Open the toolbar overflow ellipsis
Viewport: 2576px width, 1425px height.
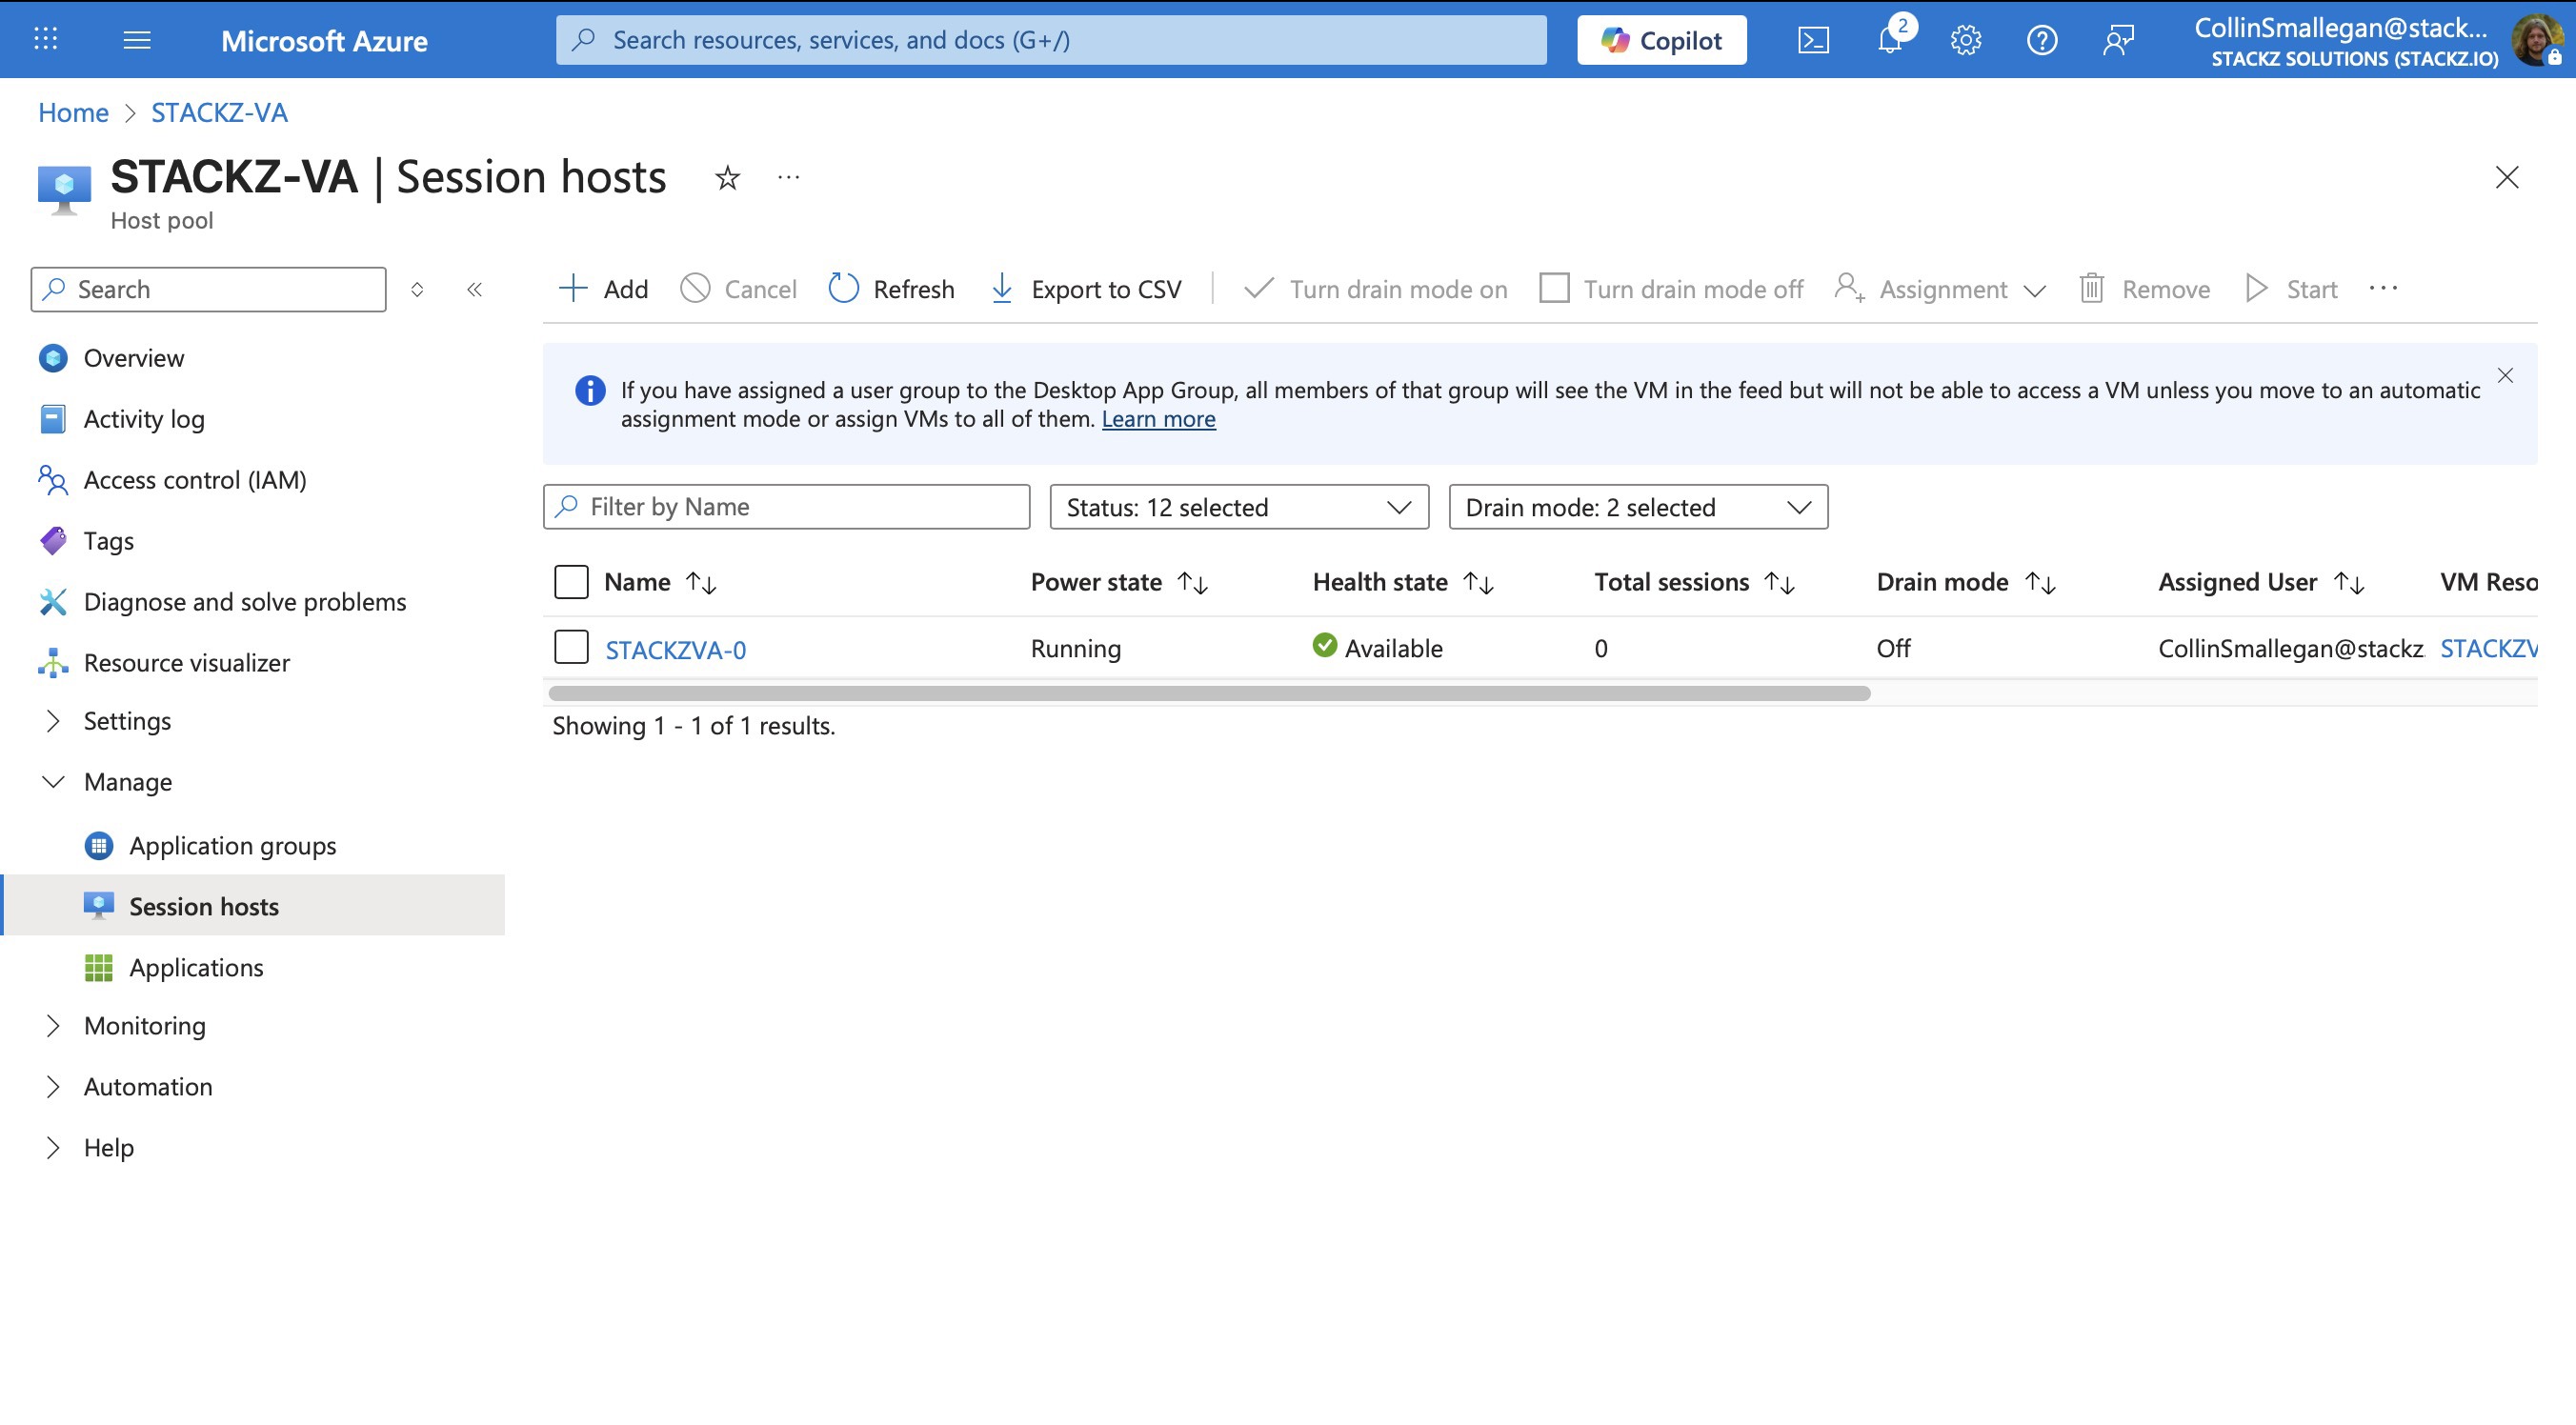tap(2383, 289)
